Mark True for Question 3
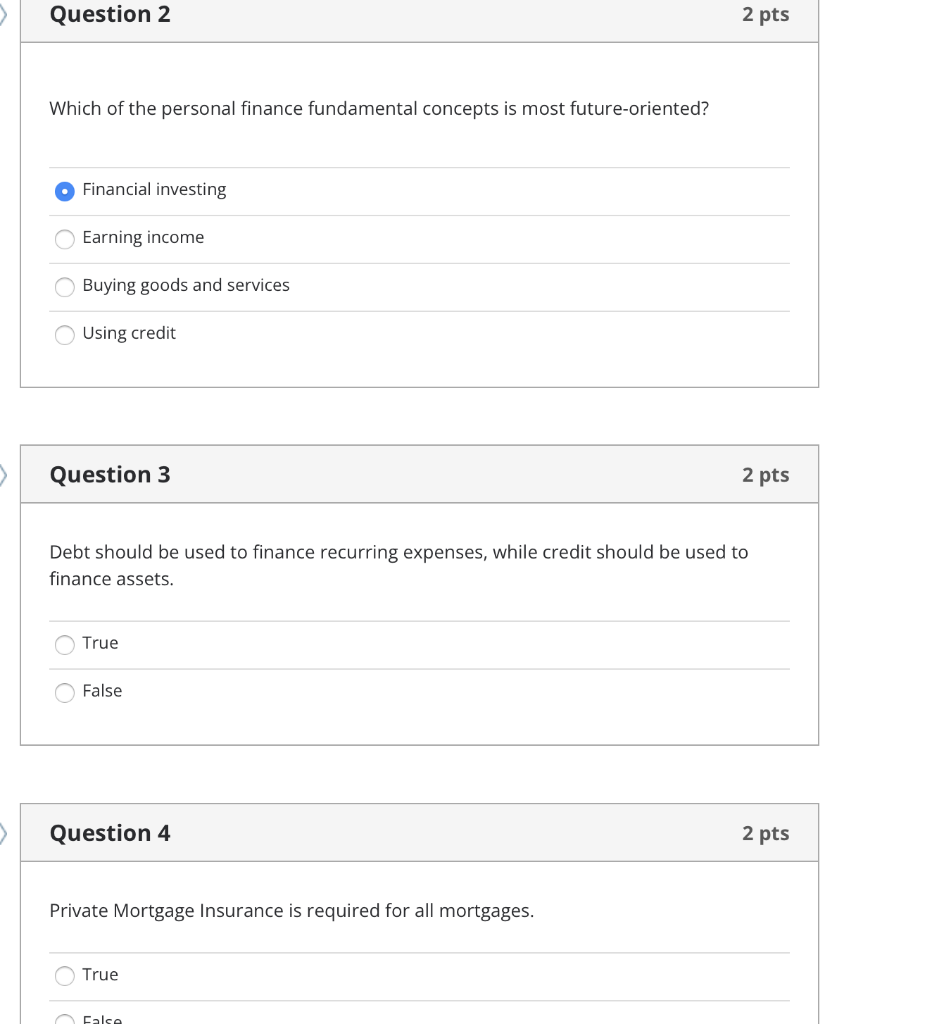The width and height of the screenshot is (932, 1024). [x=65, y=645]
